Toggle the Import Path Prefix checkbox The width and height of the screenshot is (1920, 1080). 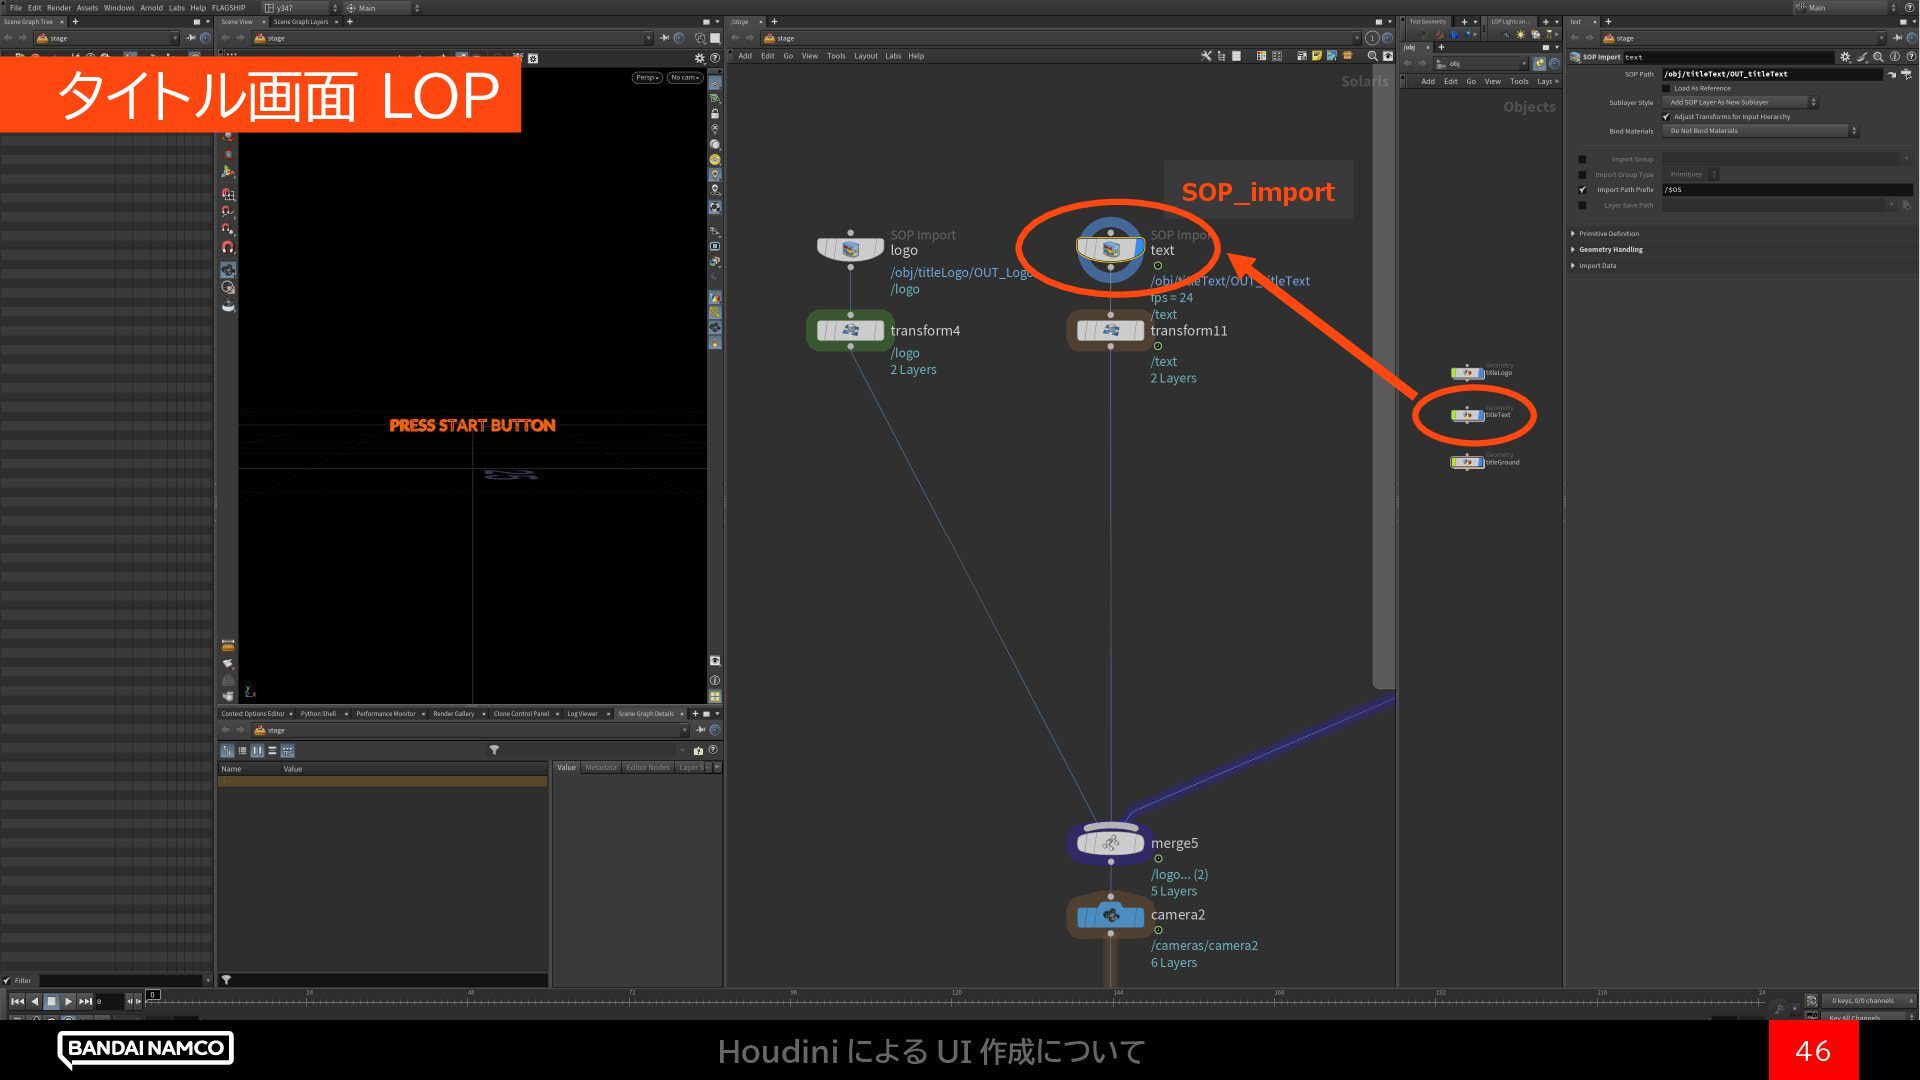[1582, 190]
